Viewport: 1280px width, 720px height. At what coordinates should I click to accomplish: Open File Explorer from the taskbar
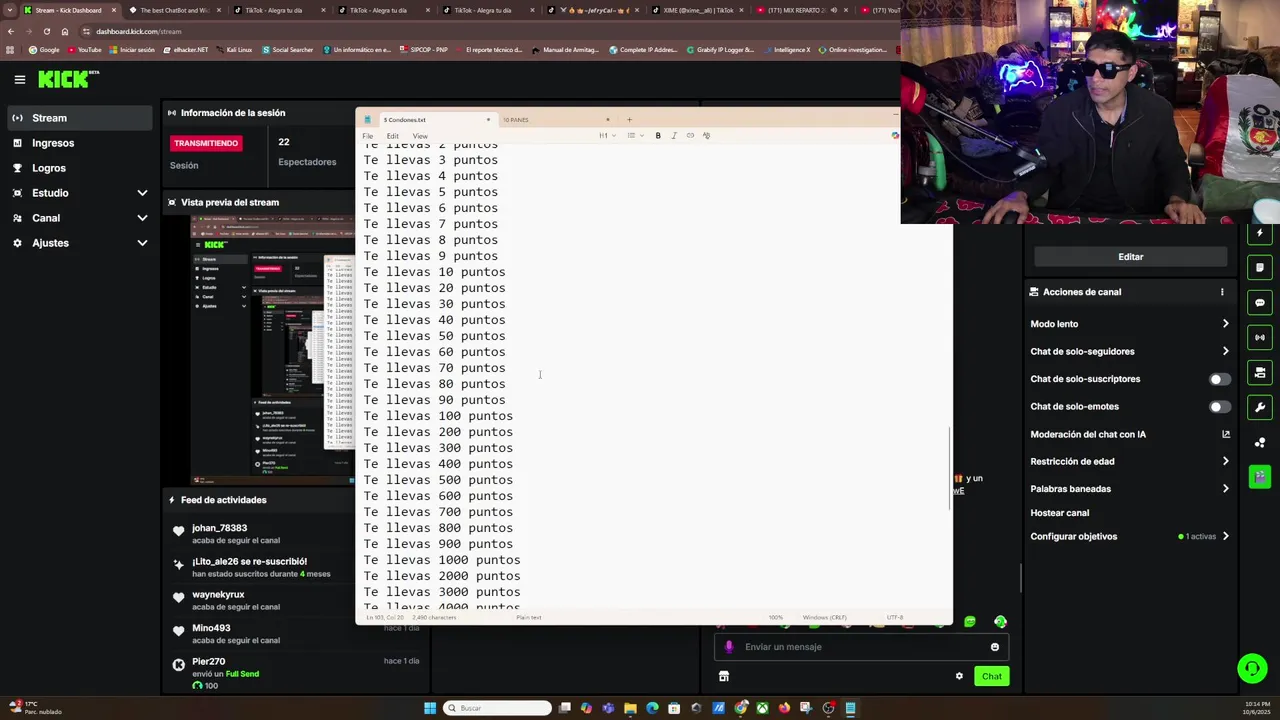(x=630, y=708)
